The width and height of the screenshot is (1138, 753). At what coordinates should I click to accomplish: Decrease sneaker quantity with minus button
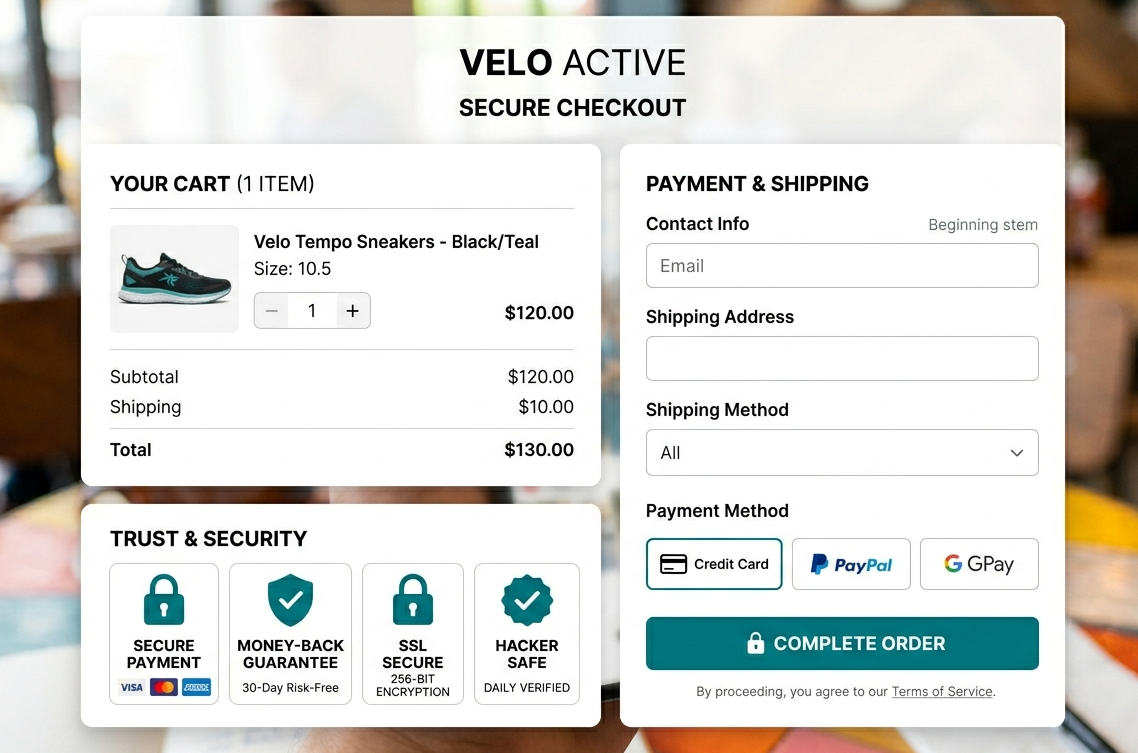[271, 311]
